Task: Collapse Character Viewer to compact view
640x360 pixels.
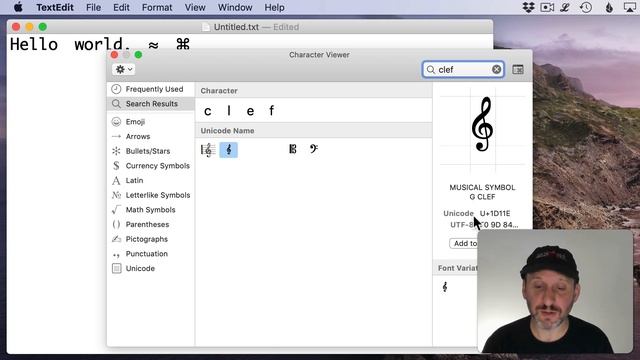Action: point(518,69)
